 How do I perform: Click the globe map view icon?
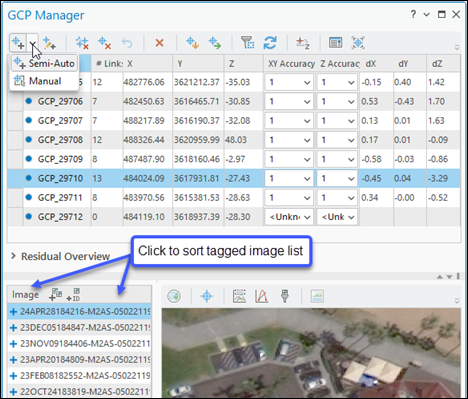(174, 296)
